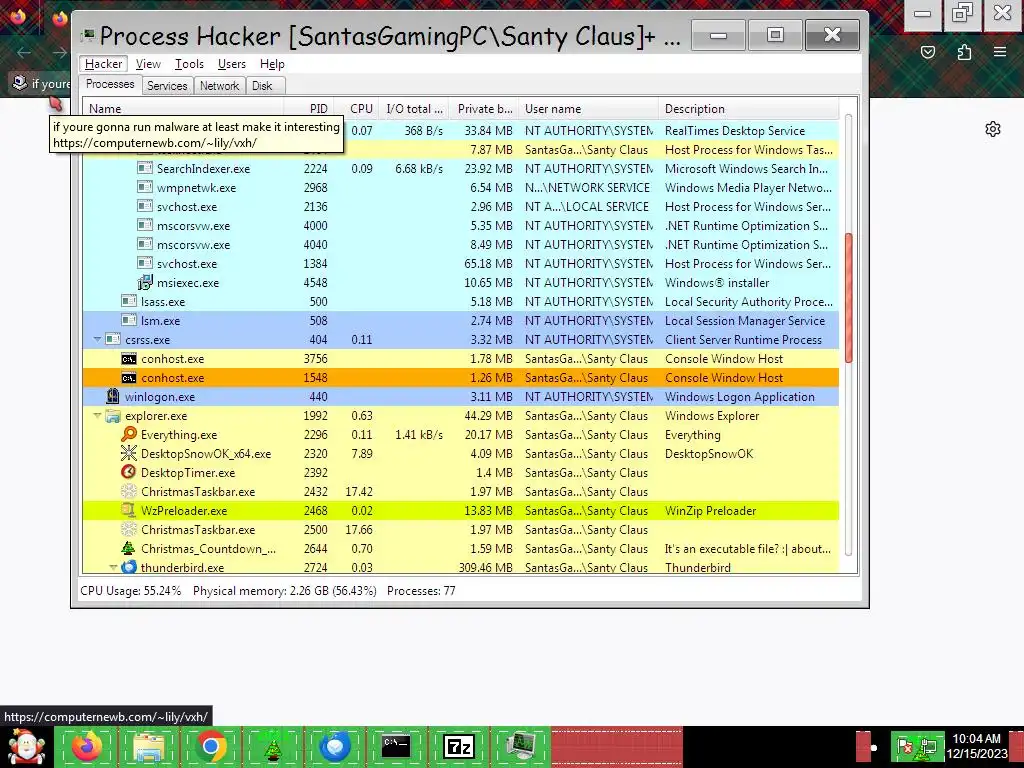Open the Users menu
1024x768 pixels.
pyautogui.click(x=232, y=64)
